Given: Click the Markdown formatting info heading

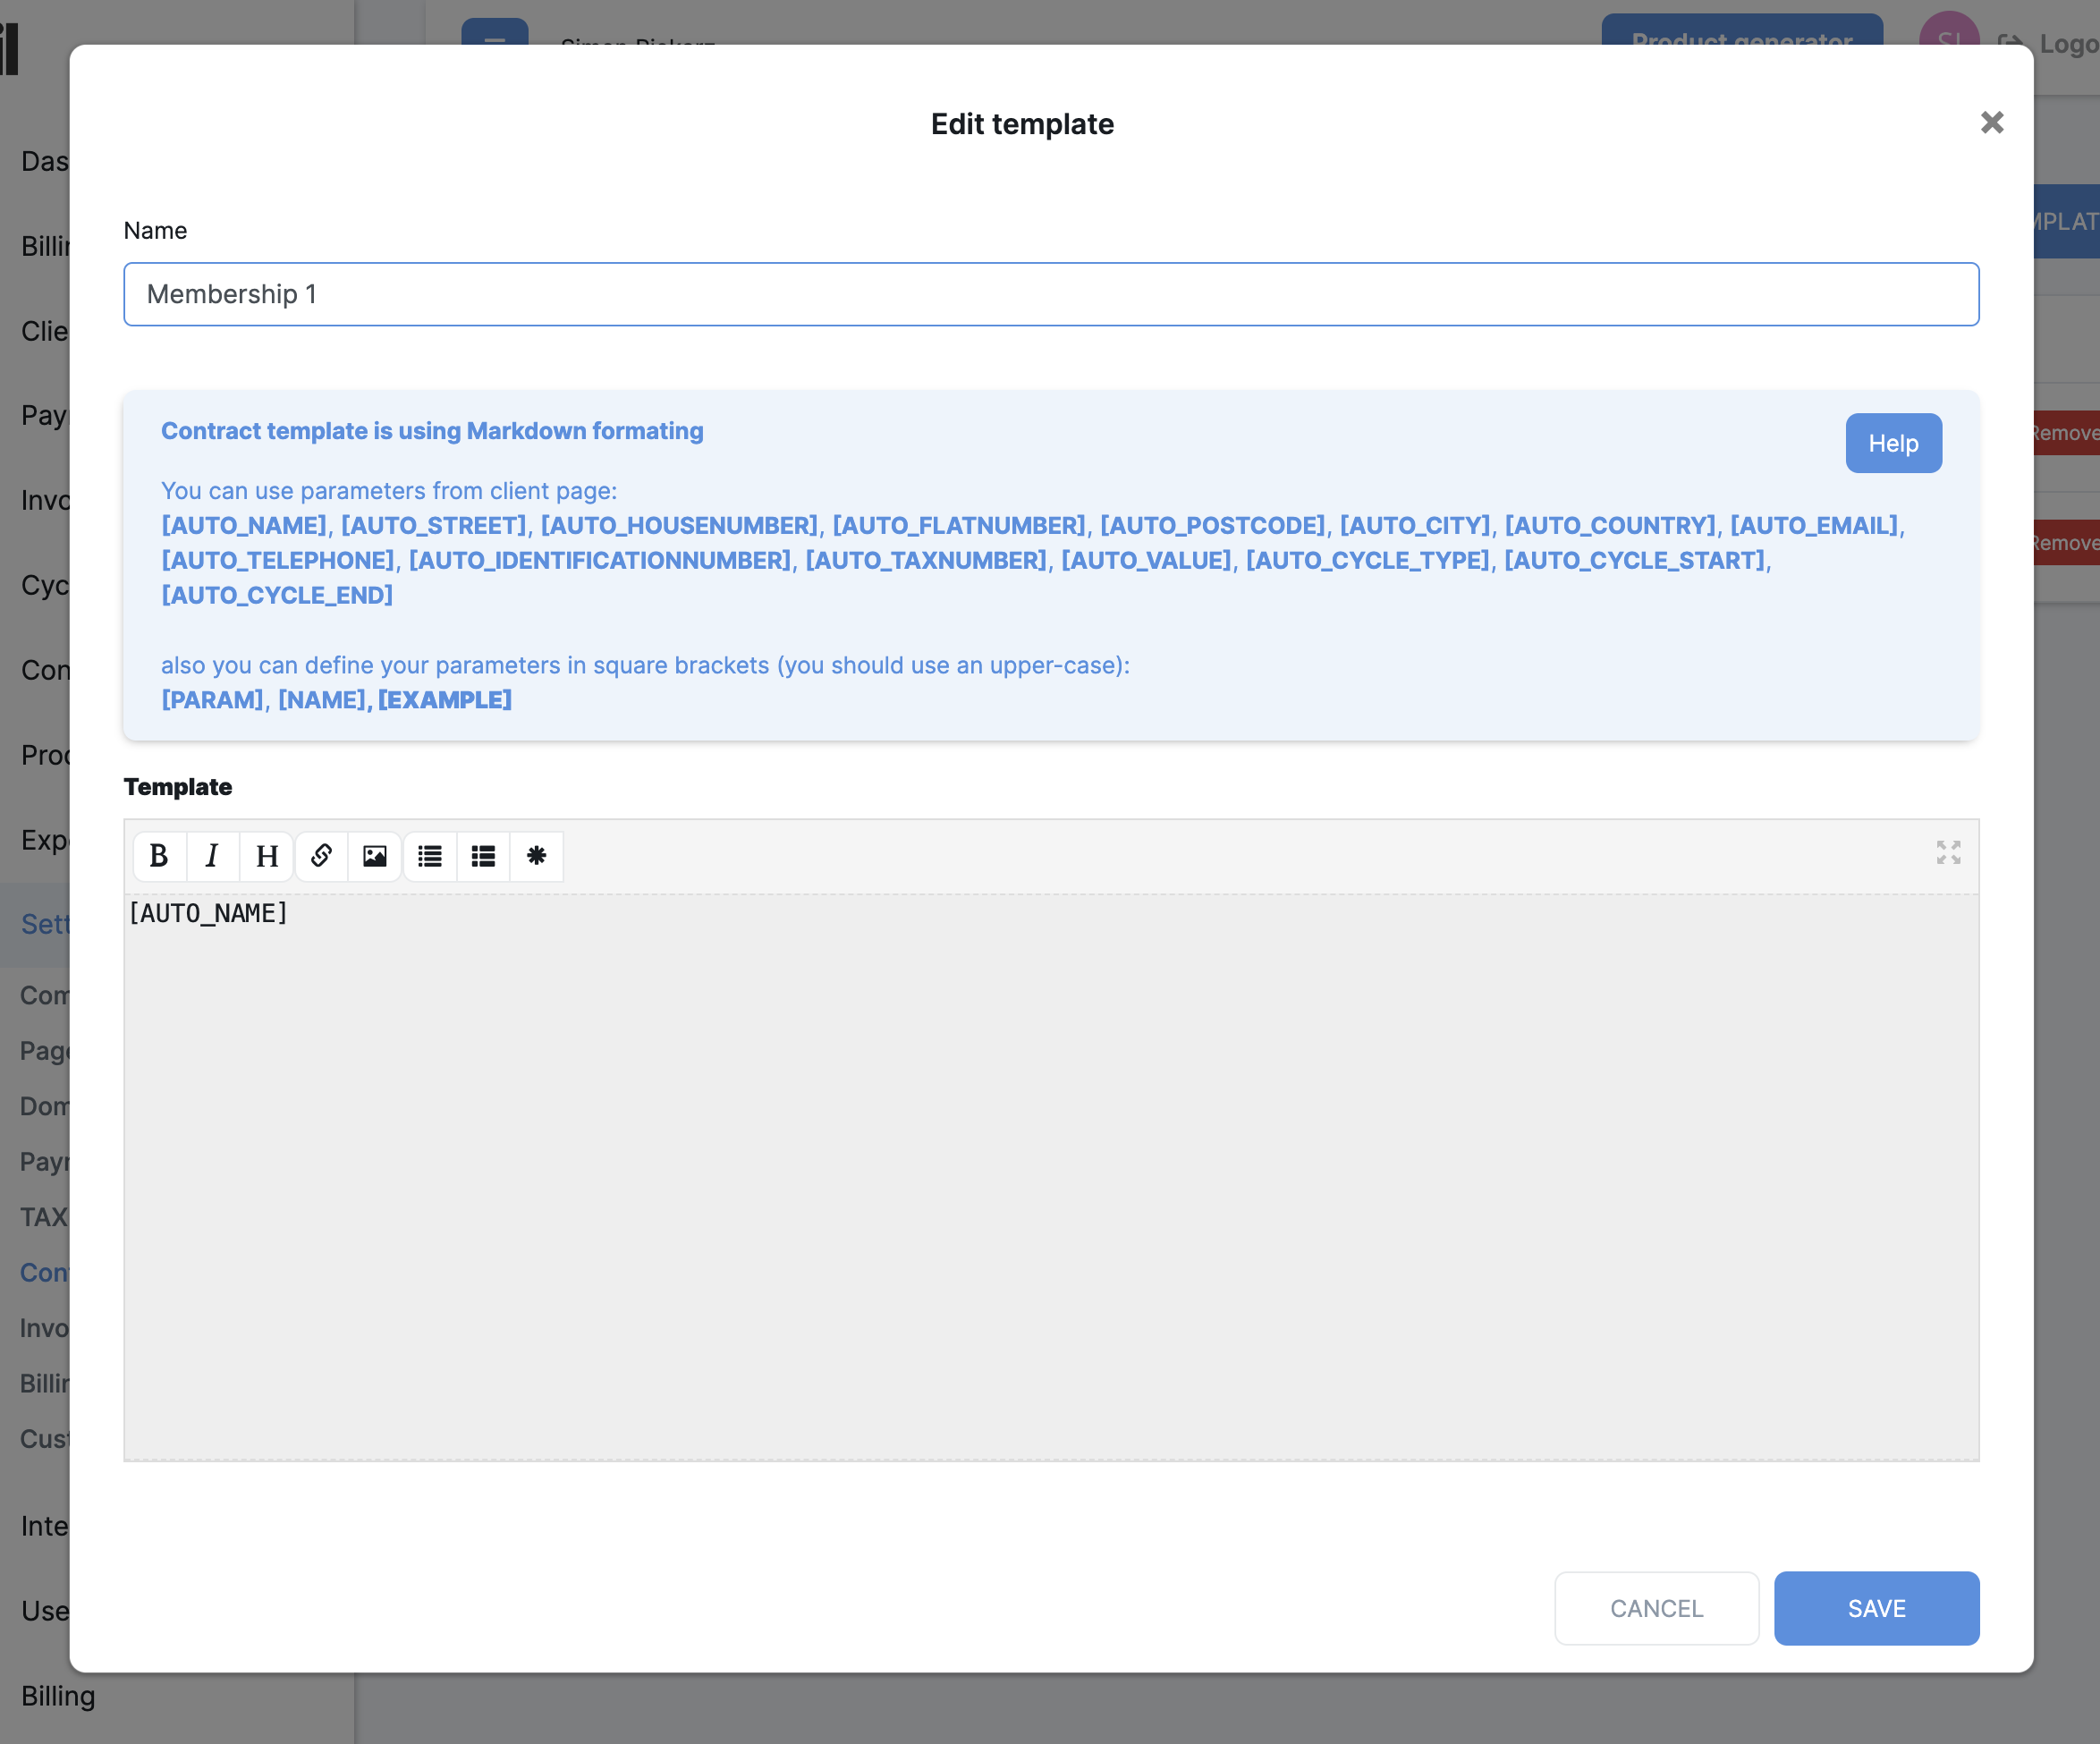Looking at the screenshot, I should click(432, 431).
